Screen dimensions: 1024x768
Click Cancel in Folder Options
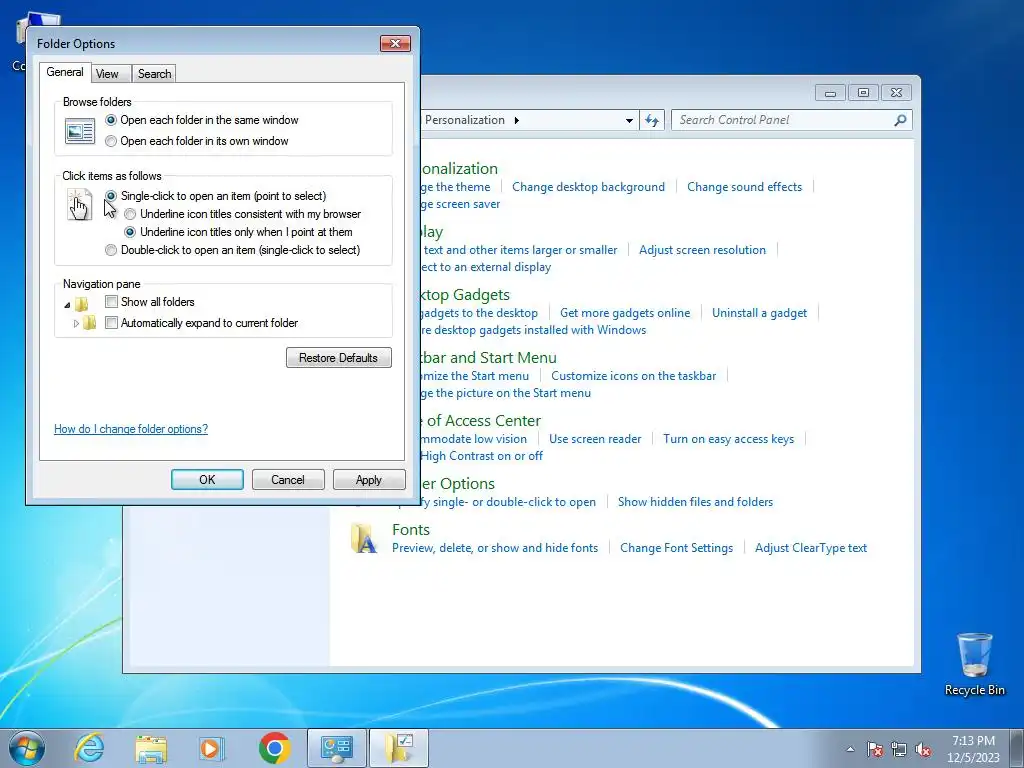(x=288, y=480)
